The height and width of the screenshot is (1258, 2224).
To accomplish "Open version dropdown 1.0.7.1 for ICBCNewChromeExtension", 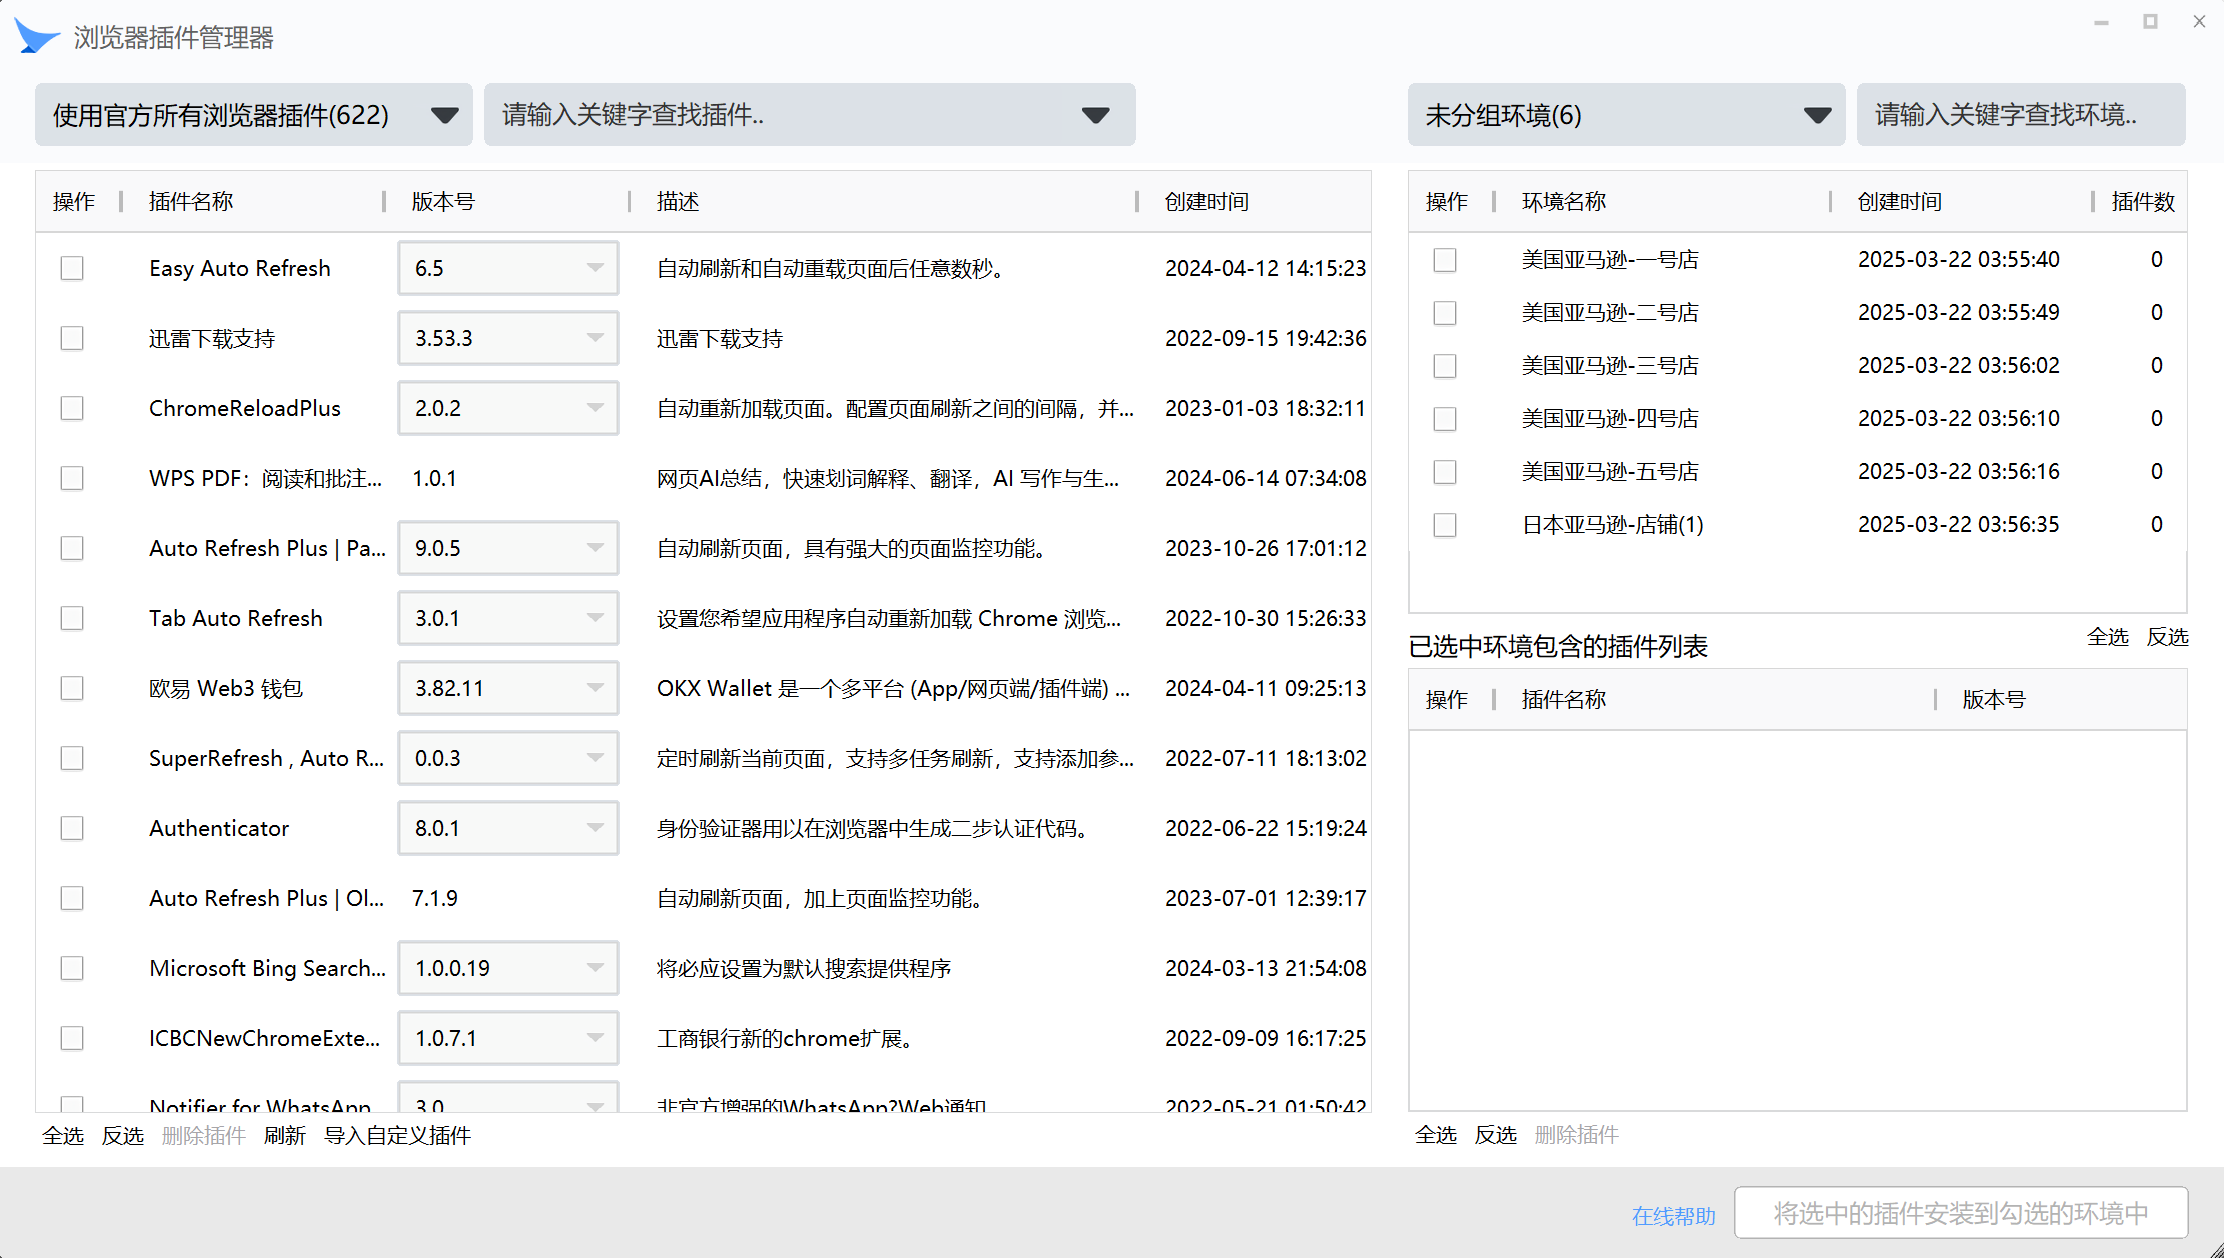I will click(x=508, y=1038).
